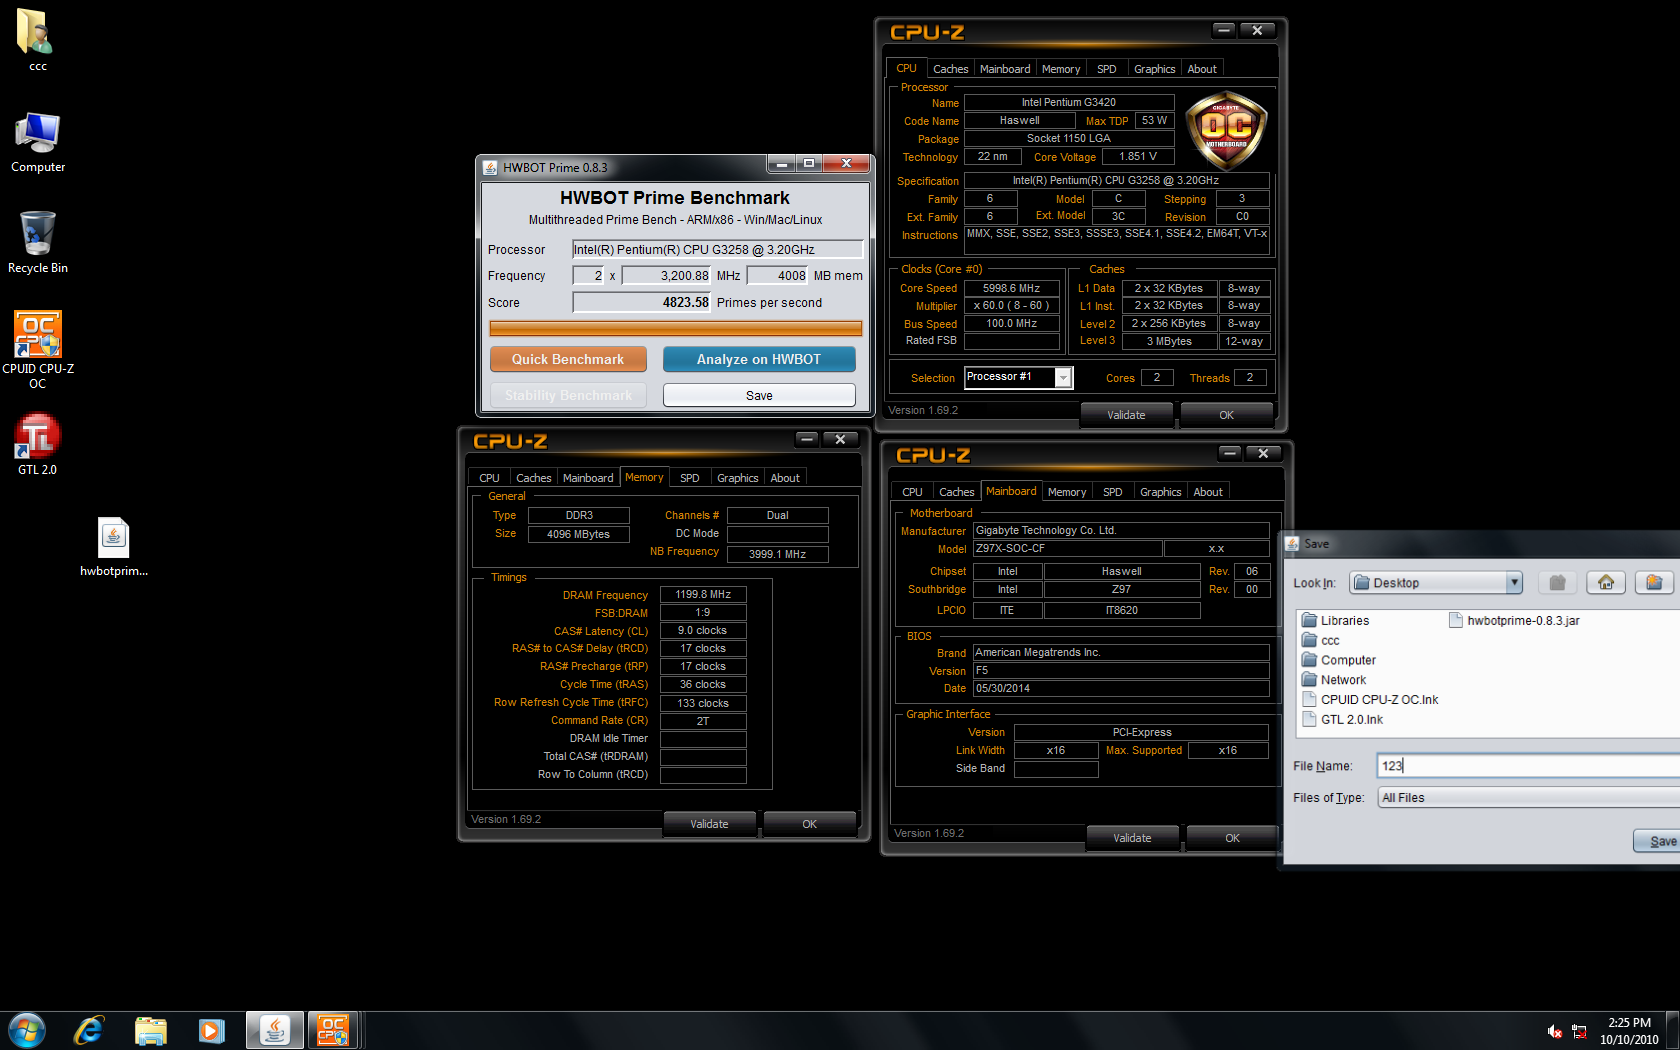Viewport: 1680px width, 1050px height.
Task: Click Validate in Mainboard CPU-Z window
Action: 1132,838
